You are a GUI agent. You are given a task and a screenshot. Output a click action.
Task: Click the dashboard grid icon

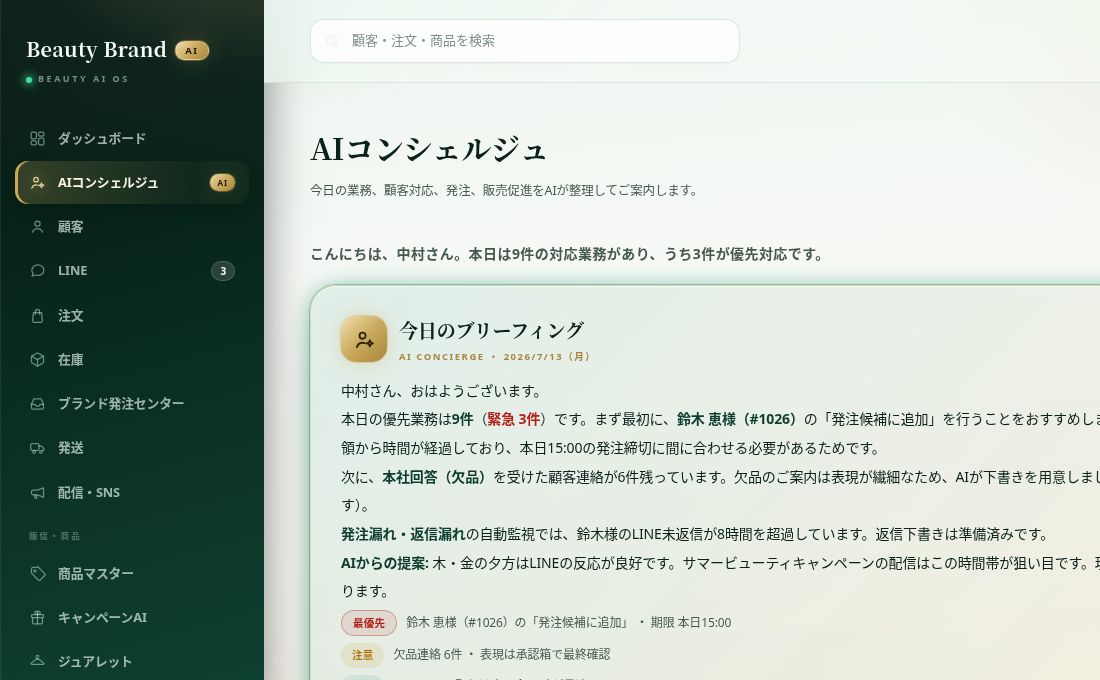click(37, 138)
